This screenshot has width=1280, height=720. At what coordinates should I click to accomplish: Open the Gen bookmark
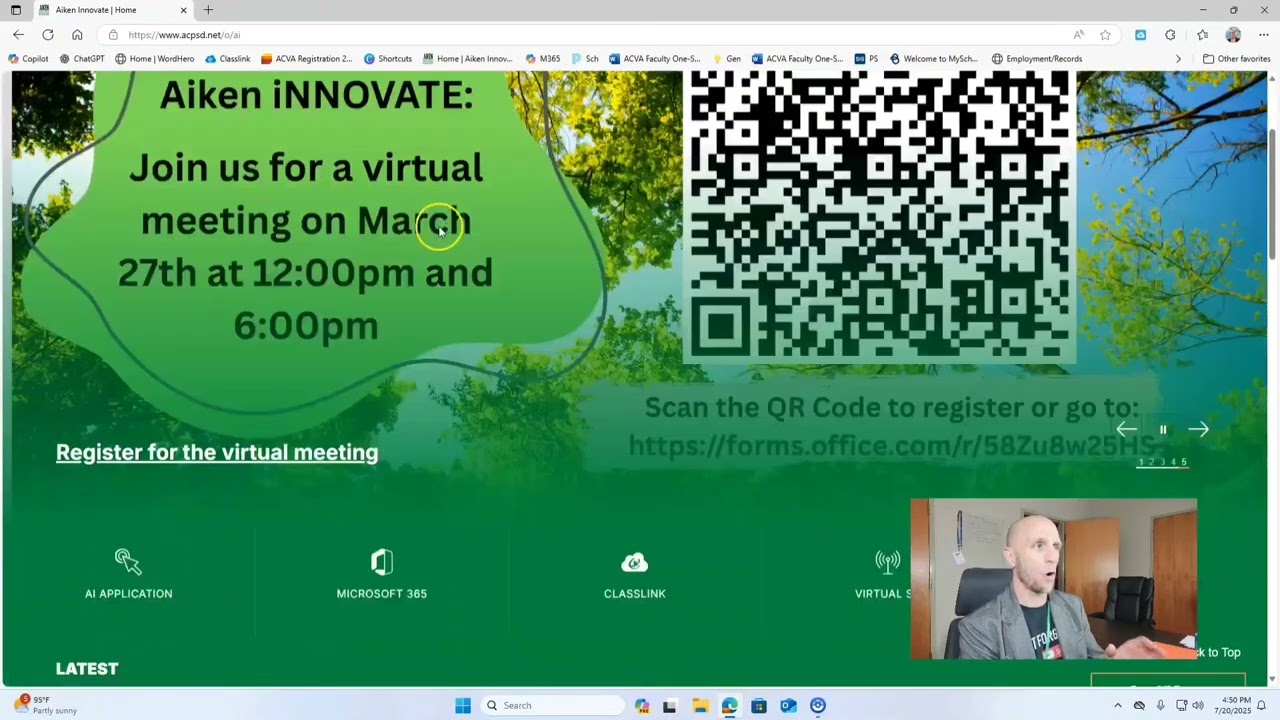pos(726,59)
